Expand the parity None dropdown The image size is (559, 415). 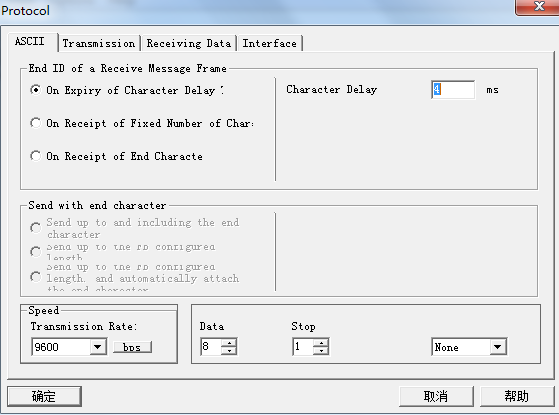498,347
